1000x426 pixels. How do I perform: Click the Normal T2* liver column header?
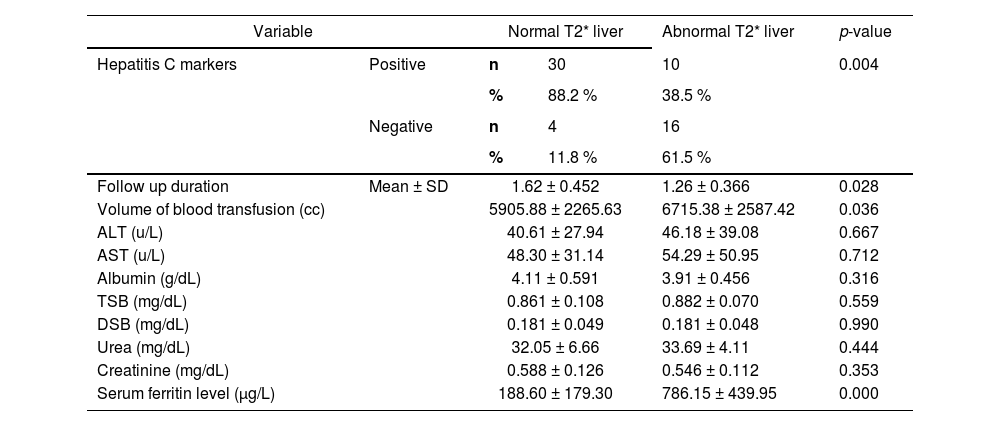pos(565,32)
